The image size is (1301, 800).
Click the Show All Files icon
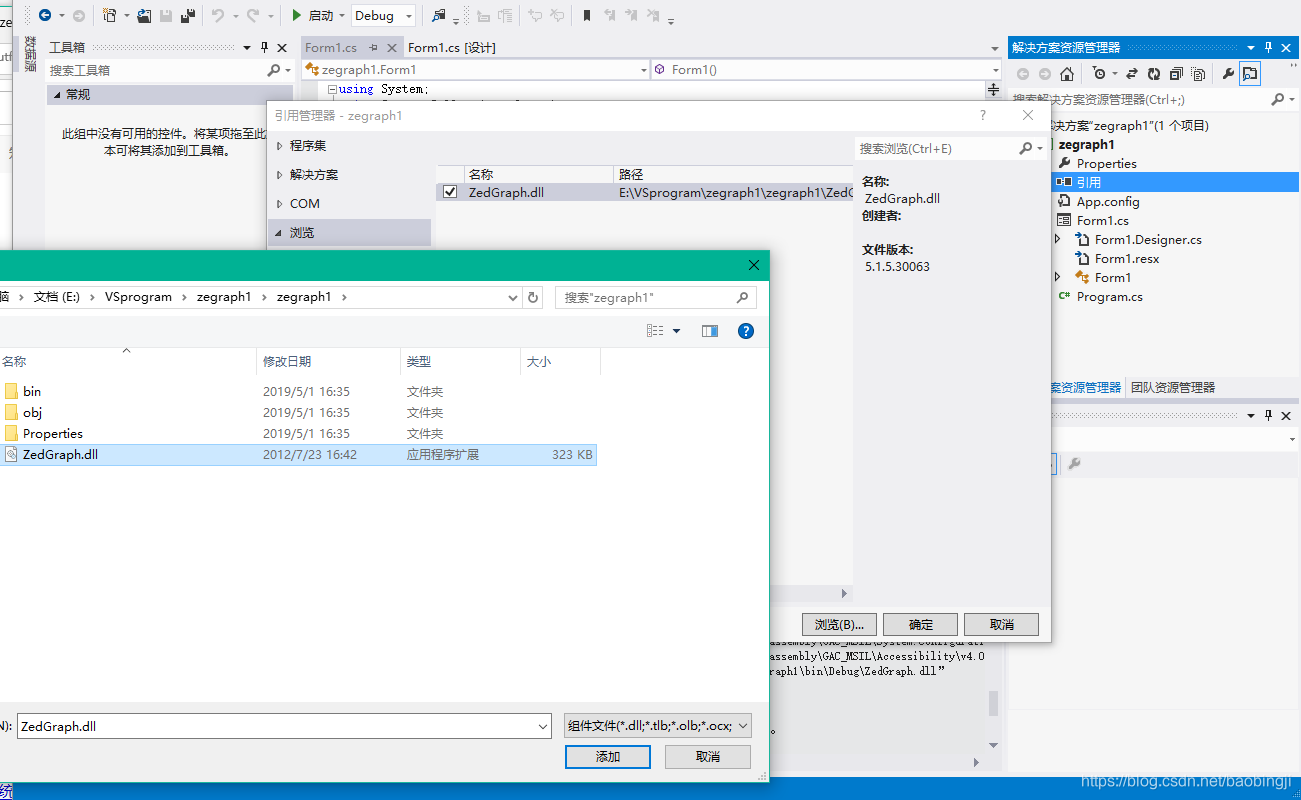click(x=1198, y=73)
